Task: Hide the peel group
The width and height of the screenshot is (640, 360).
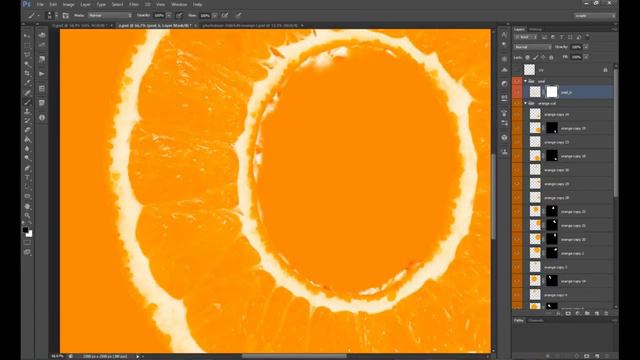Action: coord(517,81)
